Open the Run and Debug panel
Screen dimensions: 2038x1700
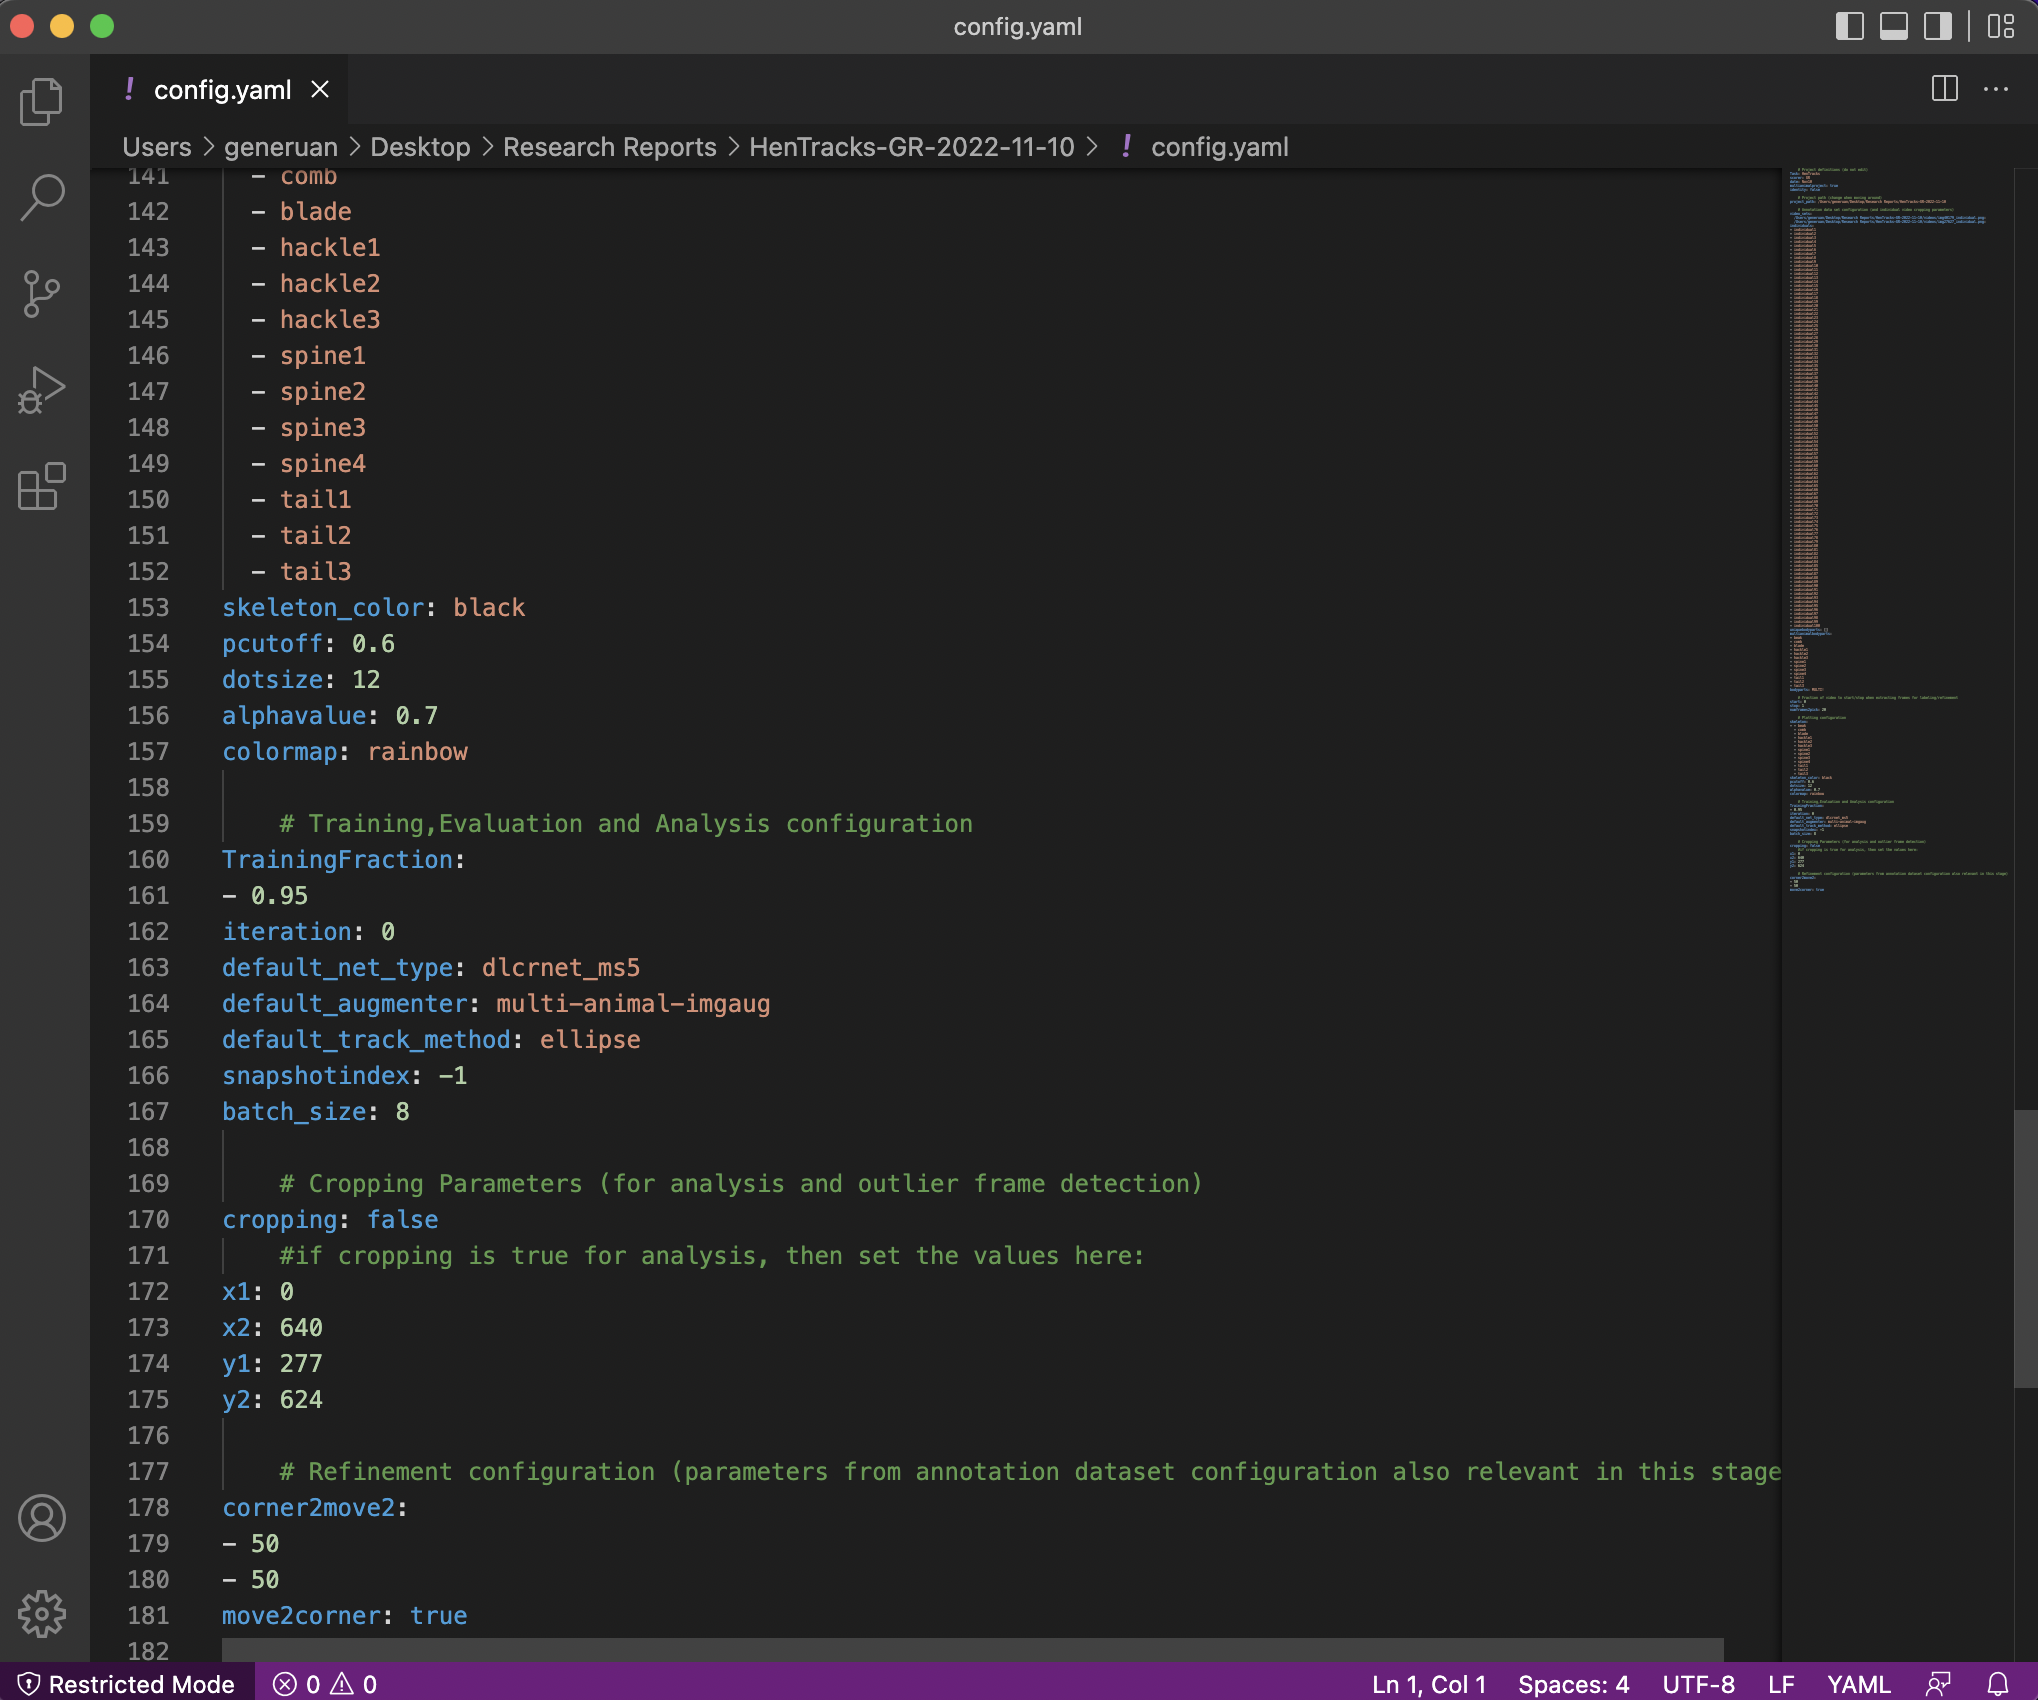[41, 389]
